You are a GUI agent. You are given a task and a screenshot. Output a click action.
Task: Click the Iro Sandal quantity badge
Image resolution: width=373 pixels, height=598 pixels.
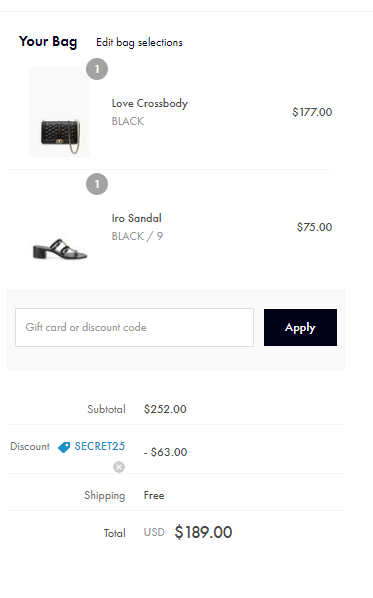click(97, 184)
